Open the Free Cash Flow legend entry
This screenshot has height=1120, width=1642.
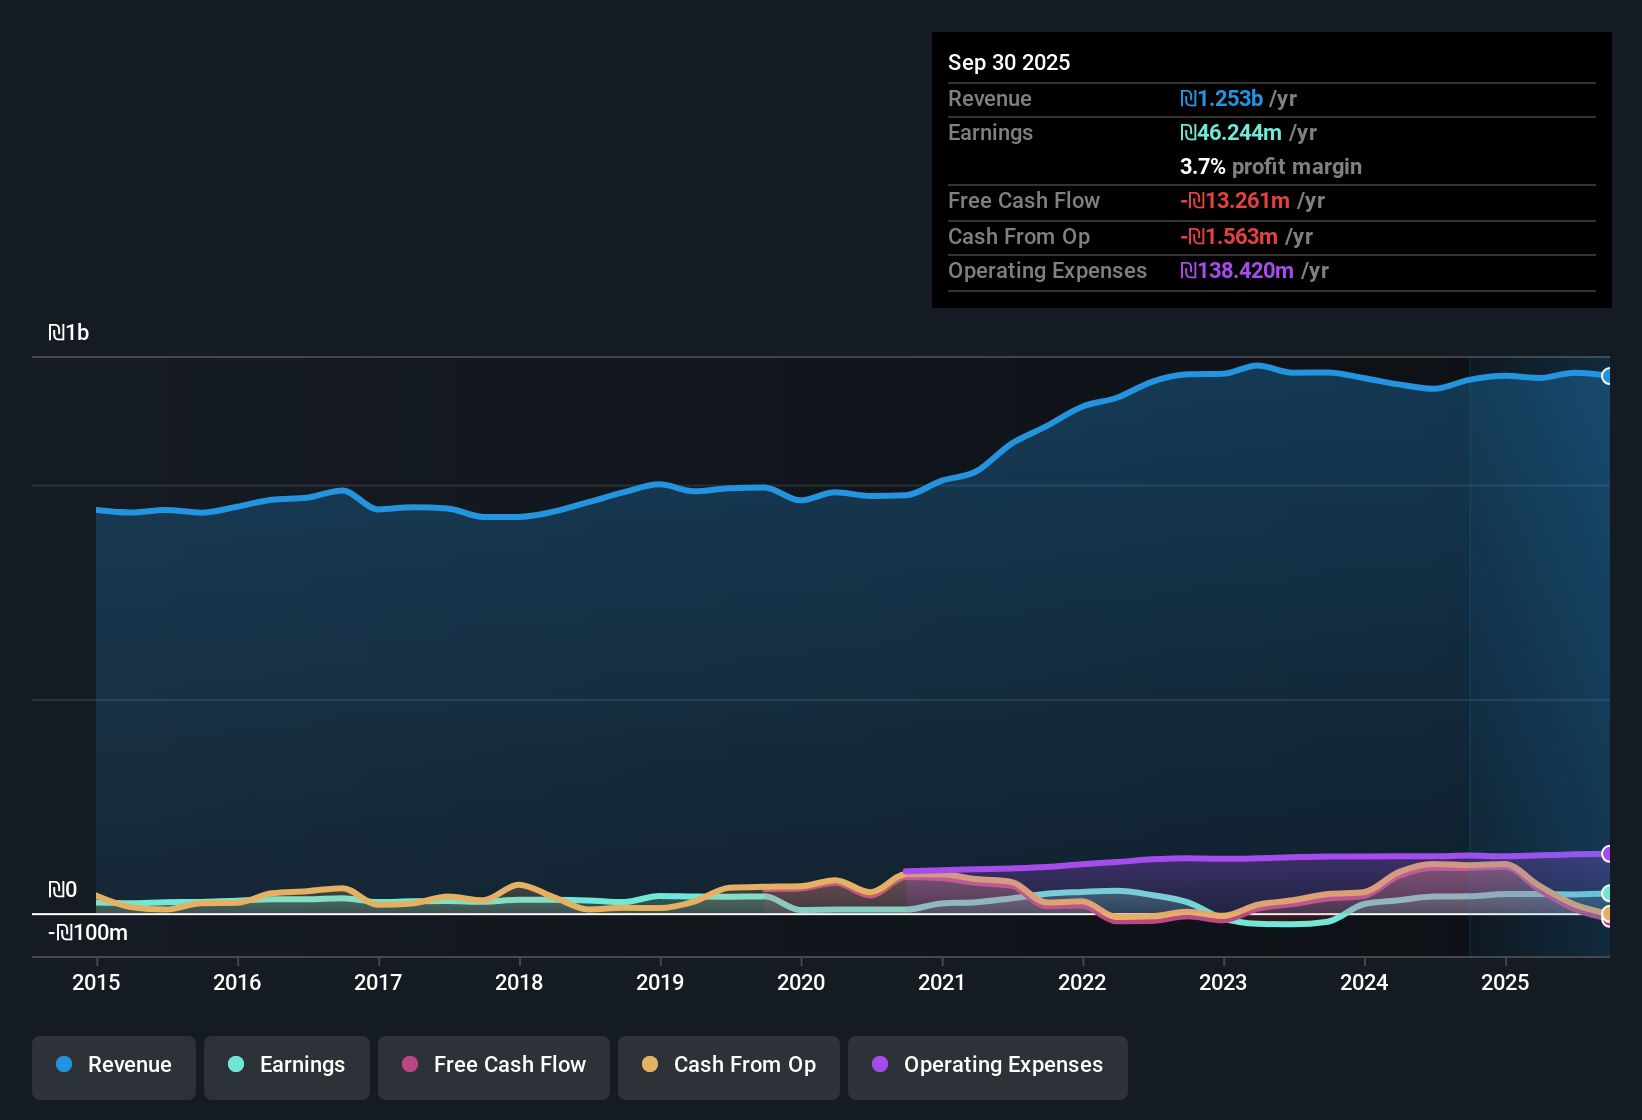point(493,1067)
